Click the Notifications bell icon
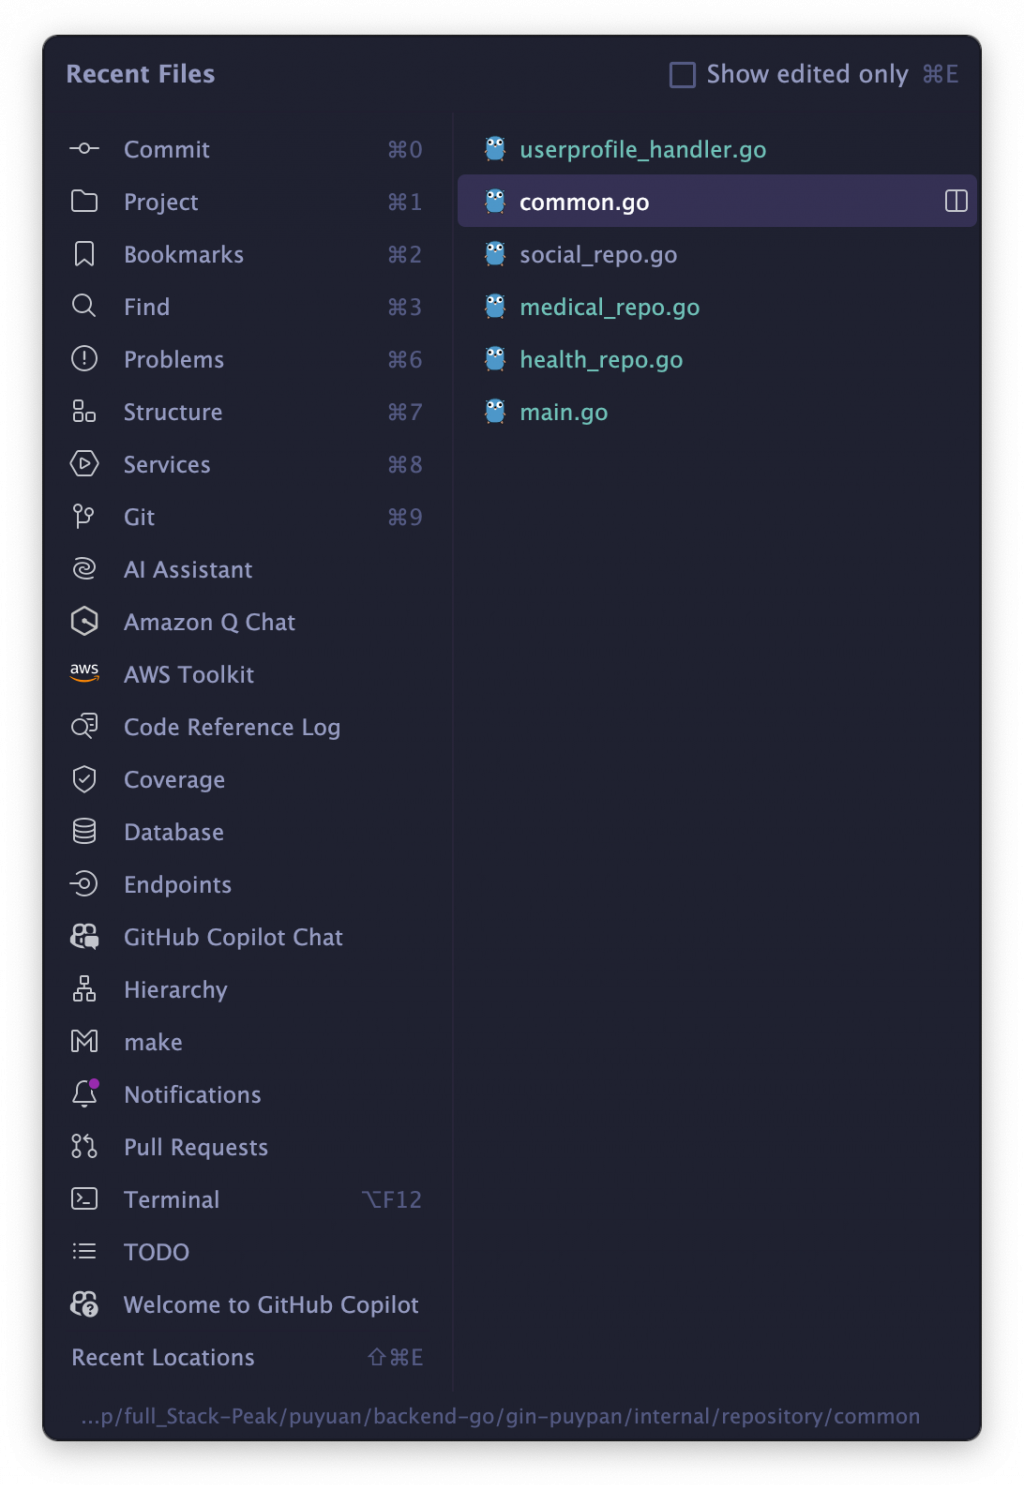Screen dimensions: 1024x1491 [x=84, y=1094]
